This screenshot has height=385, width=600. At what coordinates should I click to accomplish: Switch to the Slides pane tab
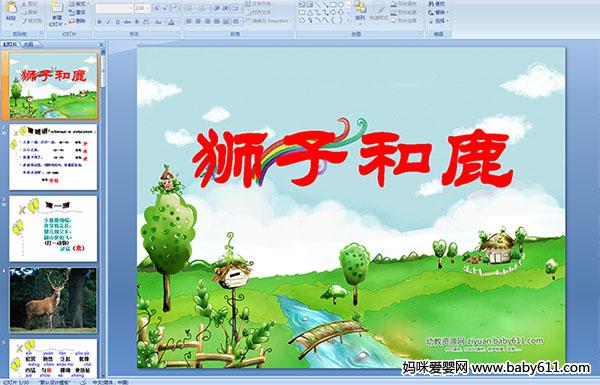click(x=10, y=44)
